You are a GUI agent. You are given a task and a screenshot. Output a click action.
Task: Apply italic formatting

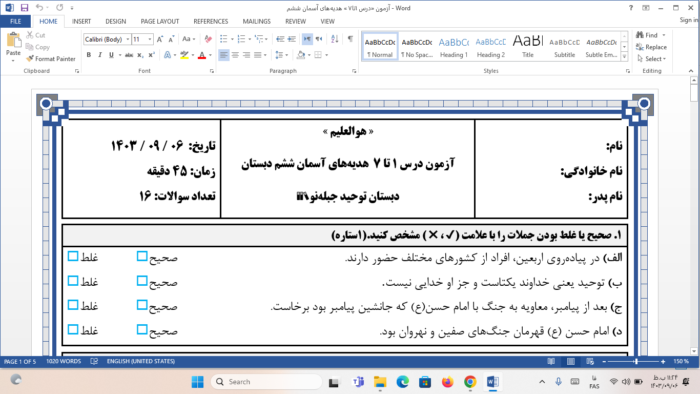click(x=100, y=55)
